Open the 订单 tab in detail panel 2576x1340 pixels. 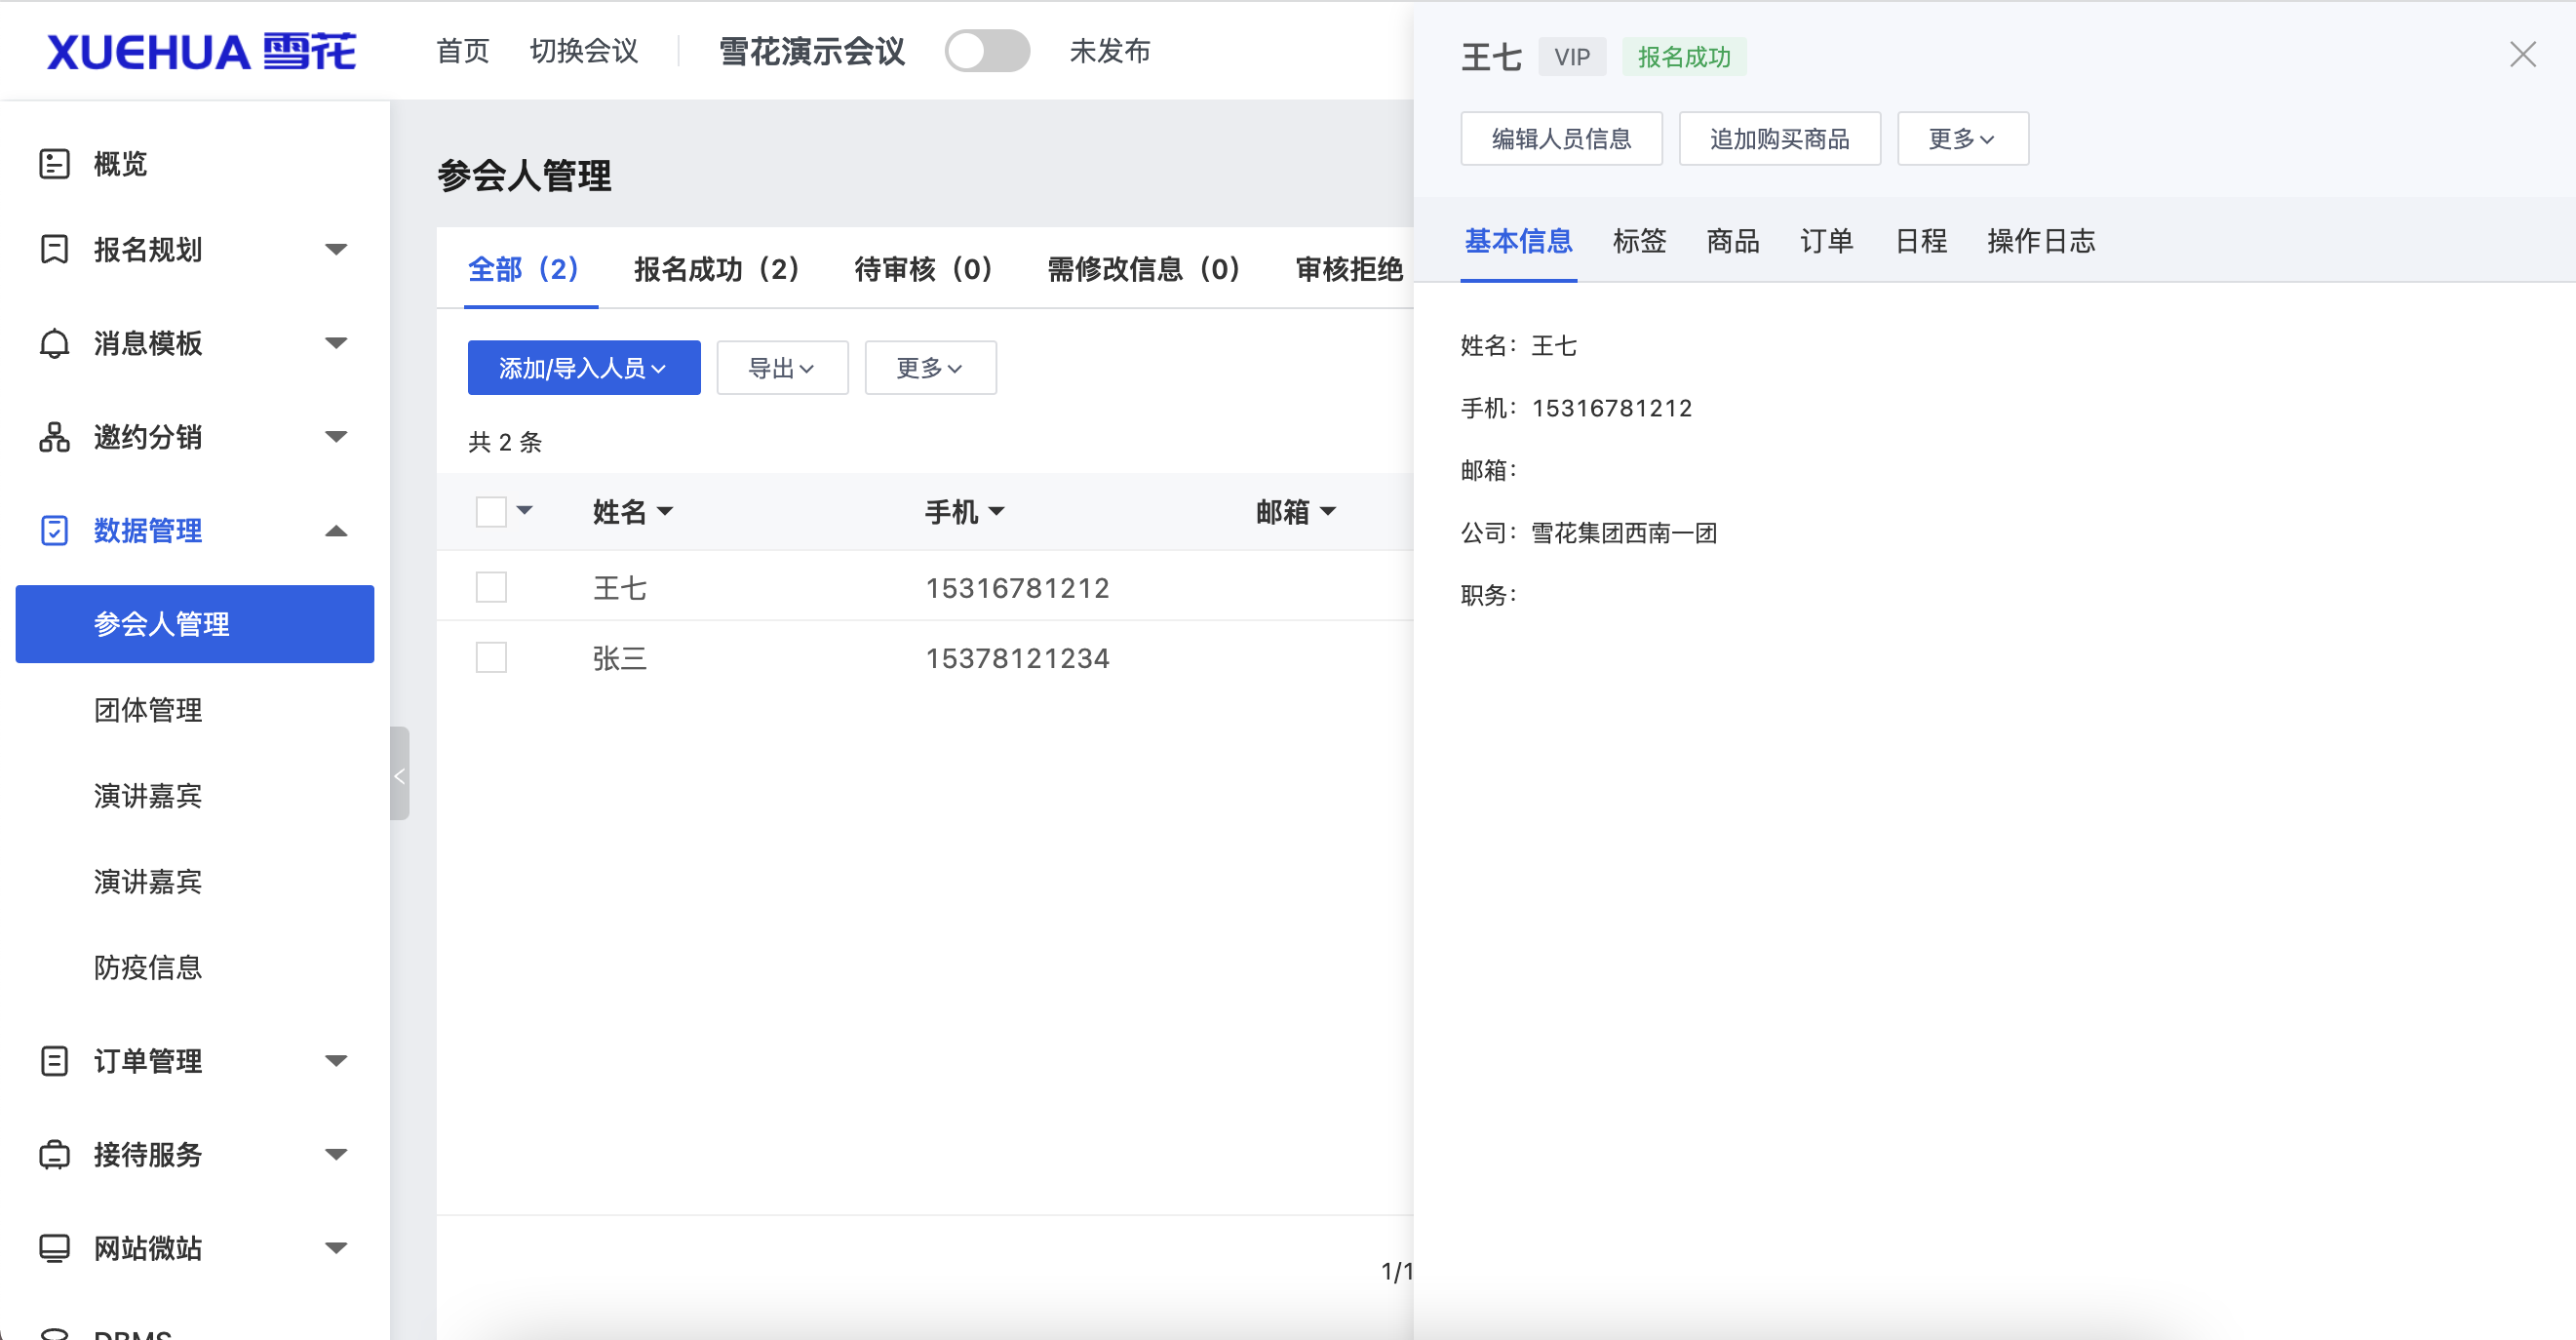[1827, 241]
